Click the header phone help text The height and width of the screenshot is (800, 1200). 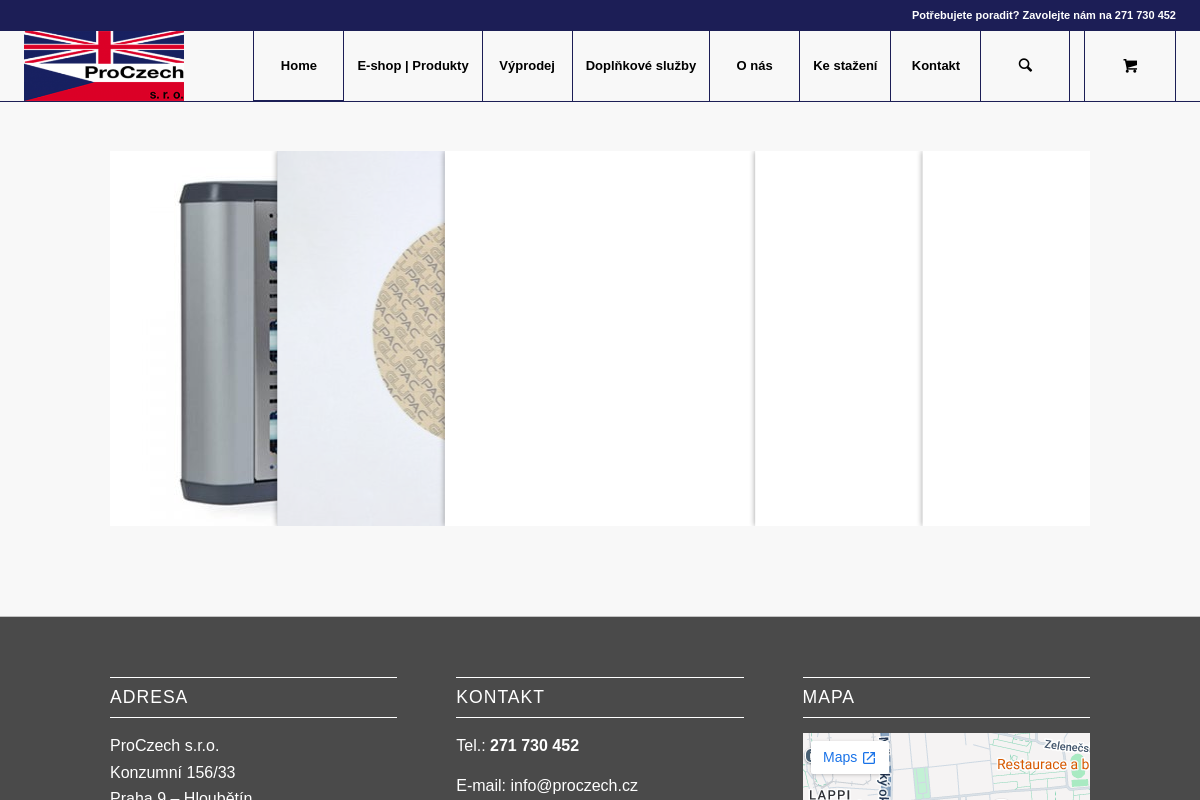point(1044,15)
